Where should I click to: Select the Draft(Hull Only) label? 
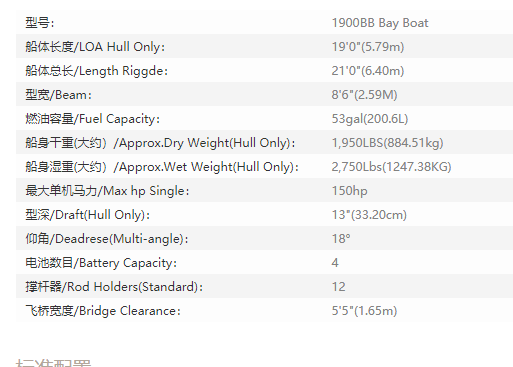tap(88, 215)
